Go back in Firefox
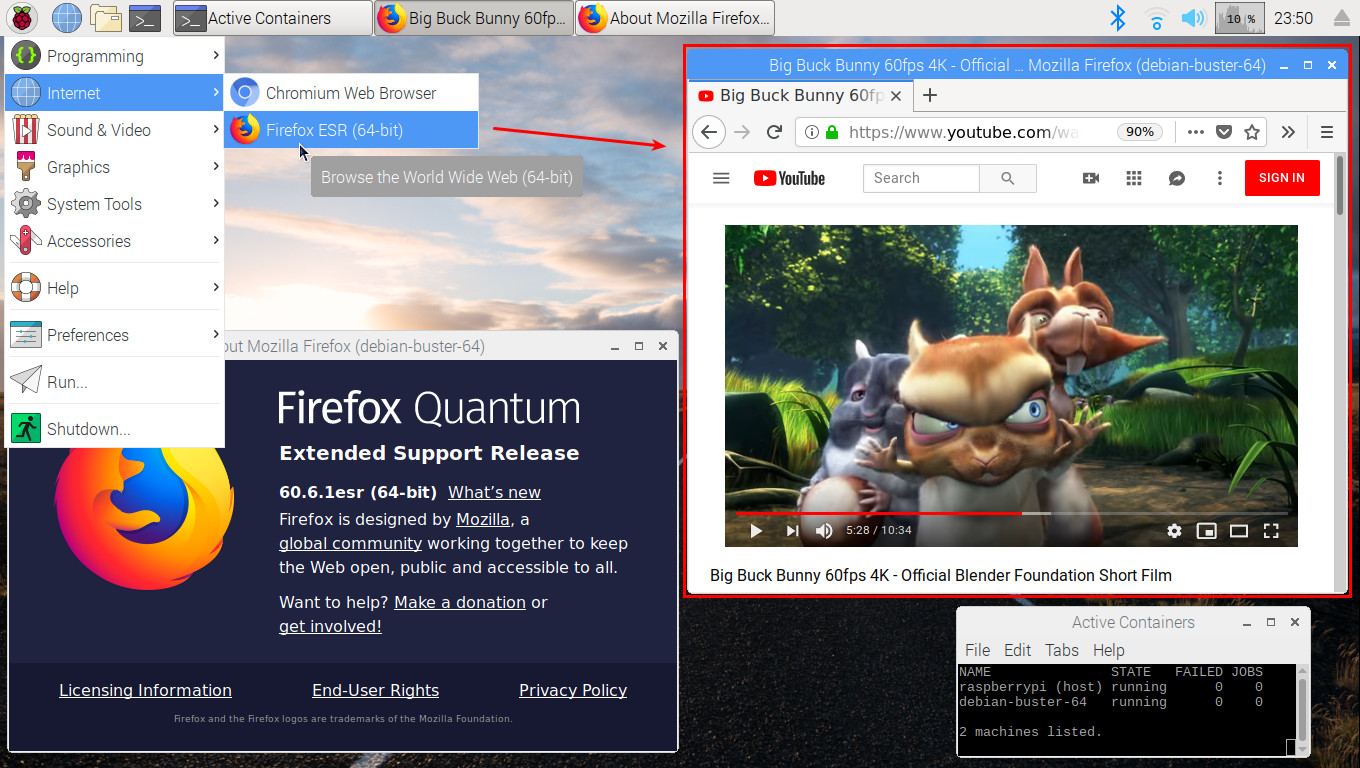 coord(709,132)
